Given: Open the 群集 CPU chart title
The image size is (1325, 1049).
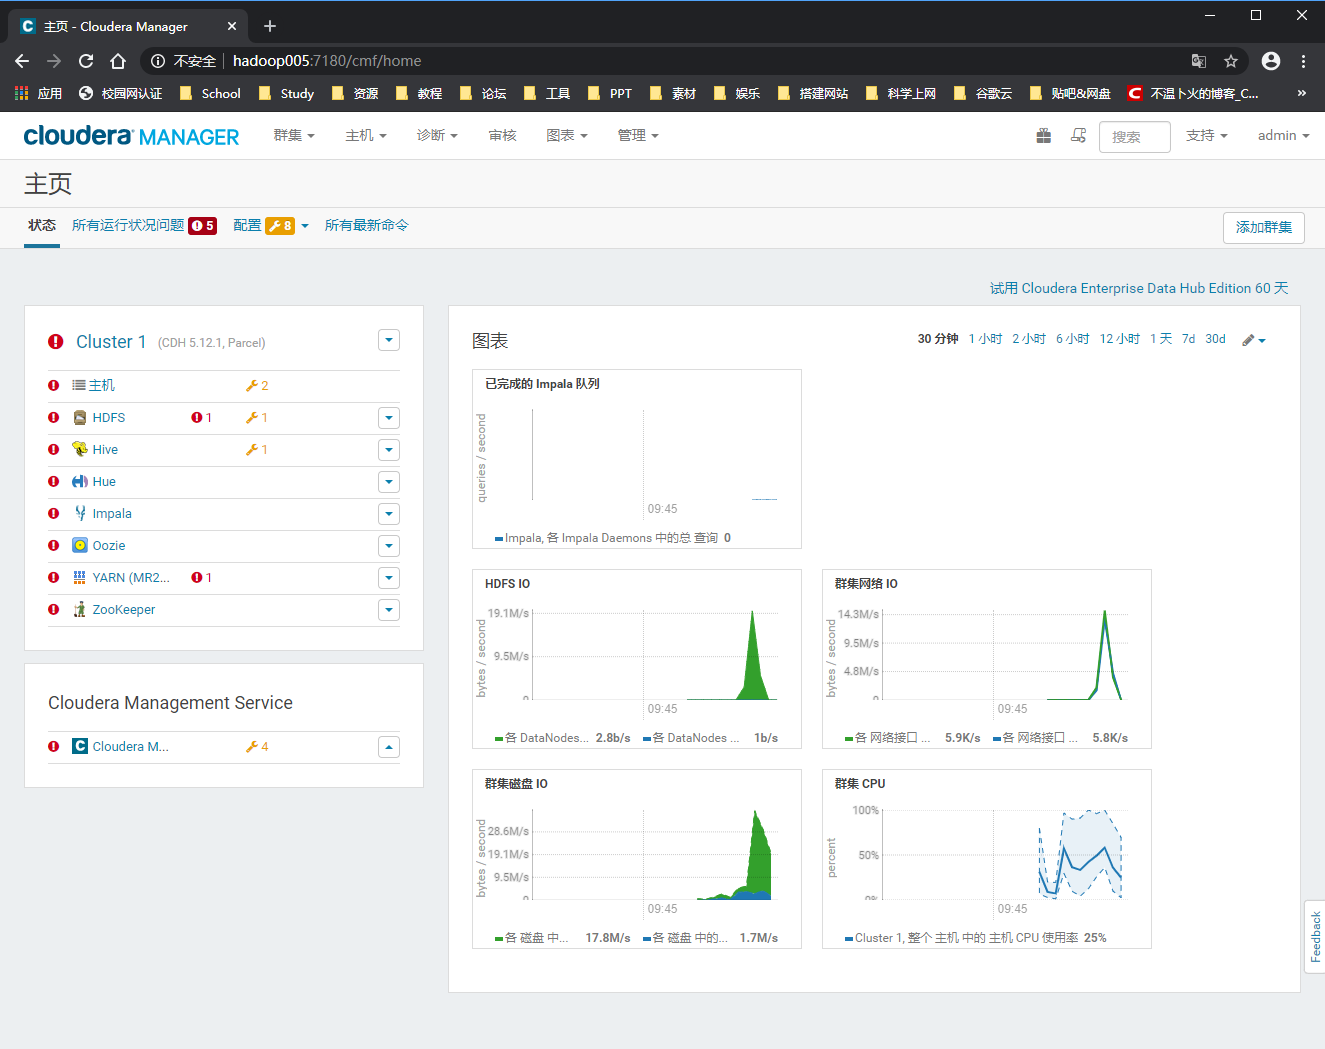Looking at the screenshot, I should coord(860,784).
